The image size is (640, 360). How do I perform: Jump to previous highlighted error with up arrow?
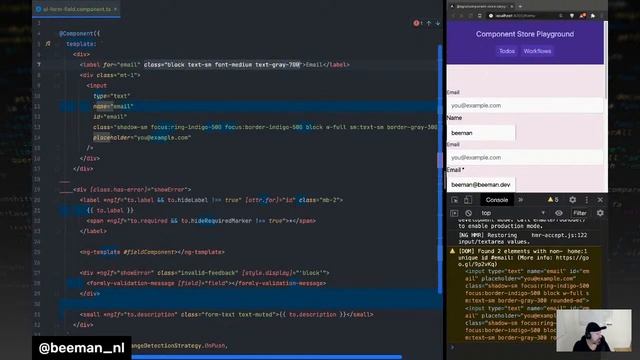pyautogui.click(x=429, y=24)
